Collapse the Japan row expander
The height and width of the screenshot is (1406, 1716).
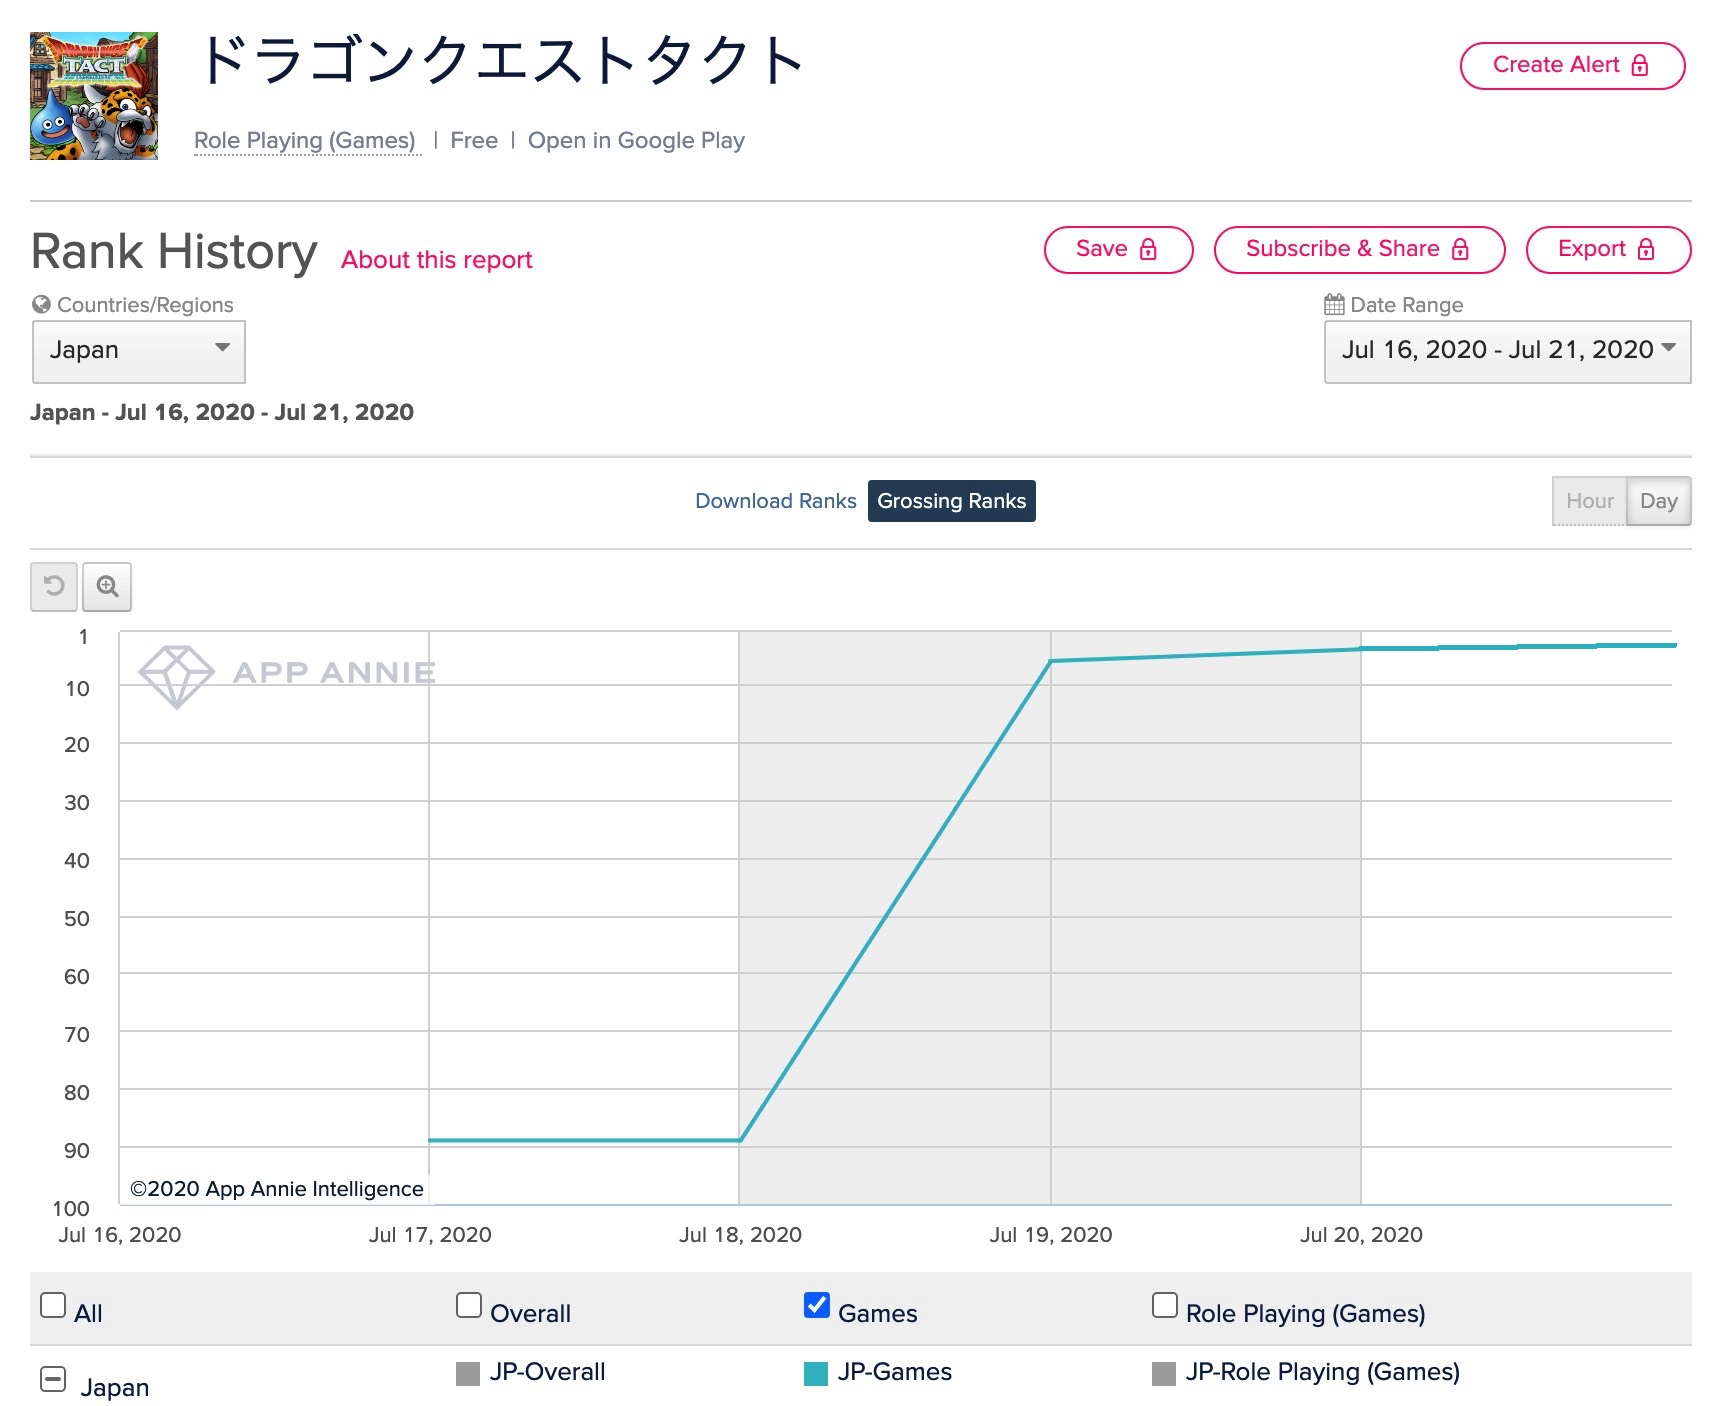53,1379
